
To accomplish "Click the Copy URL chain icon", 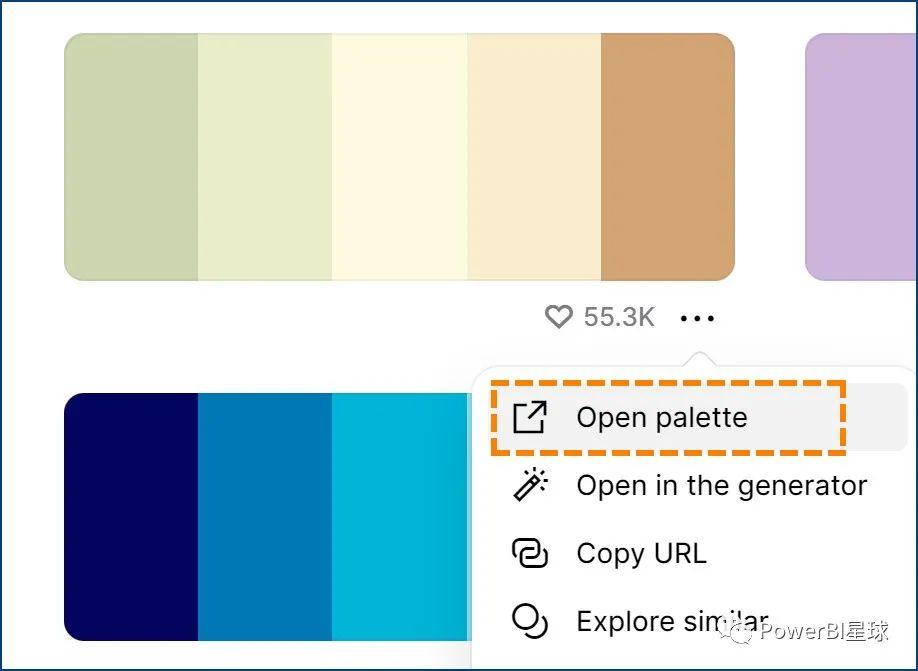I will 529,553.
